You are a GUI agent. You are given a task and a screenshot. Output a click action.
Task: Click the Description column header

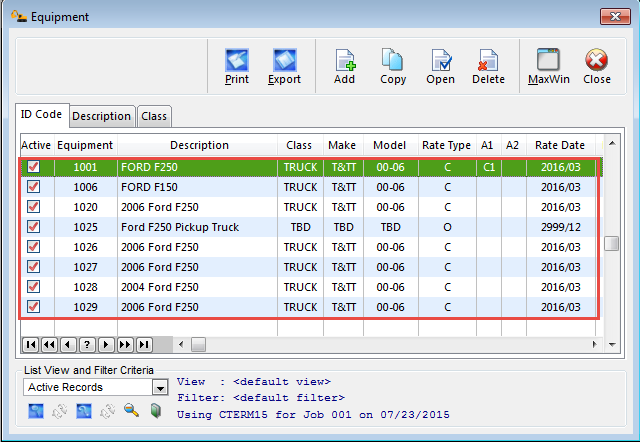coord(199,145)
